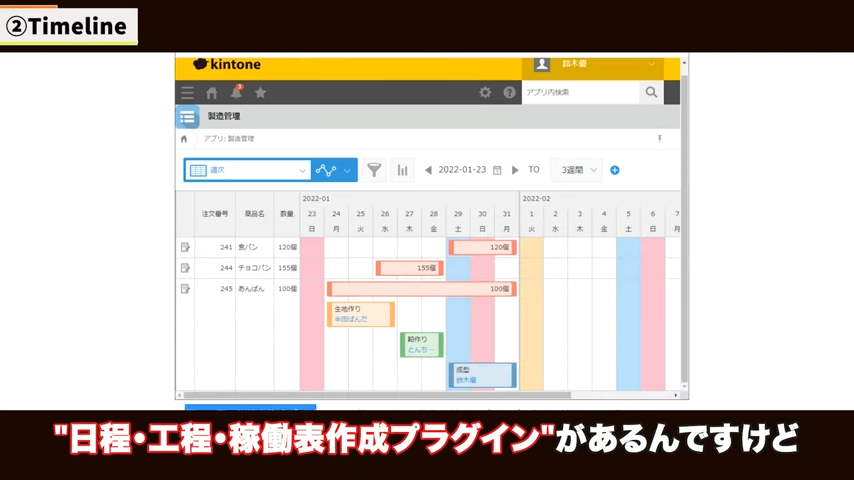Open the settings gear

pyautogui.click(x=485, y=92)
